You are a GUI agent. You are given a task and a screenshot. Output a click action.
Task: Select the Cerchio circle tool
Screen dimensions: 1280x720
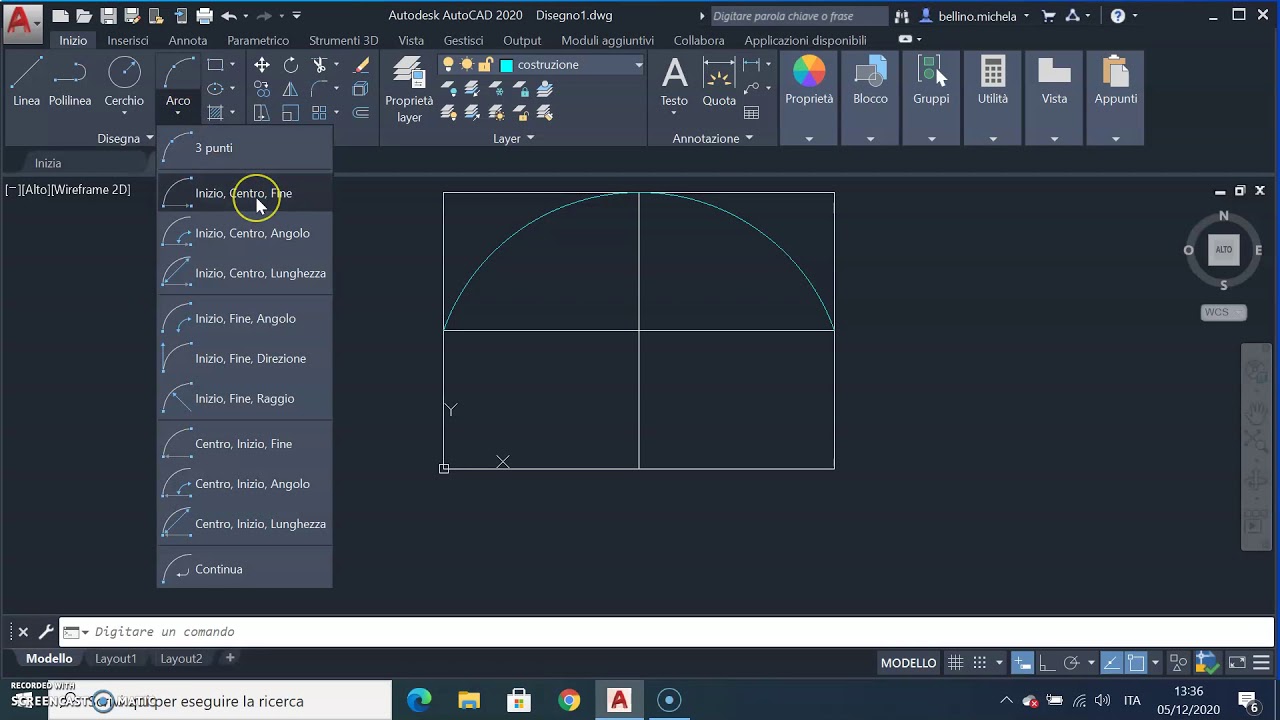[x=124, y=81]
